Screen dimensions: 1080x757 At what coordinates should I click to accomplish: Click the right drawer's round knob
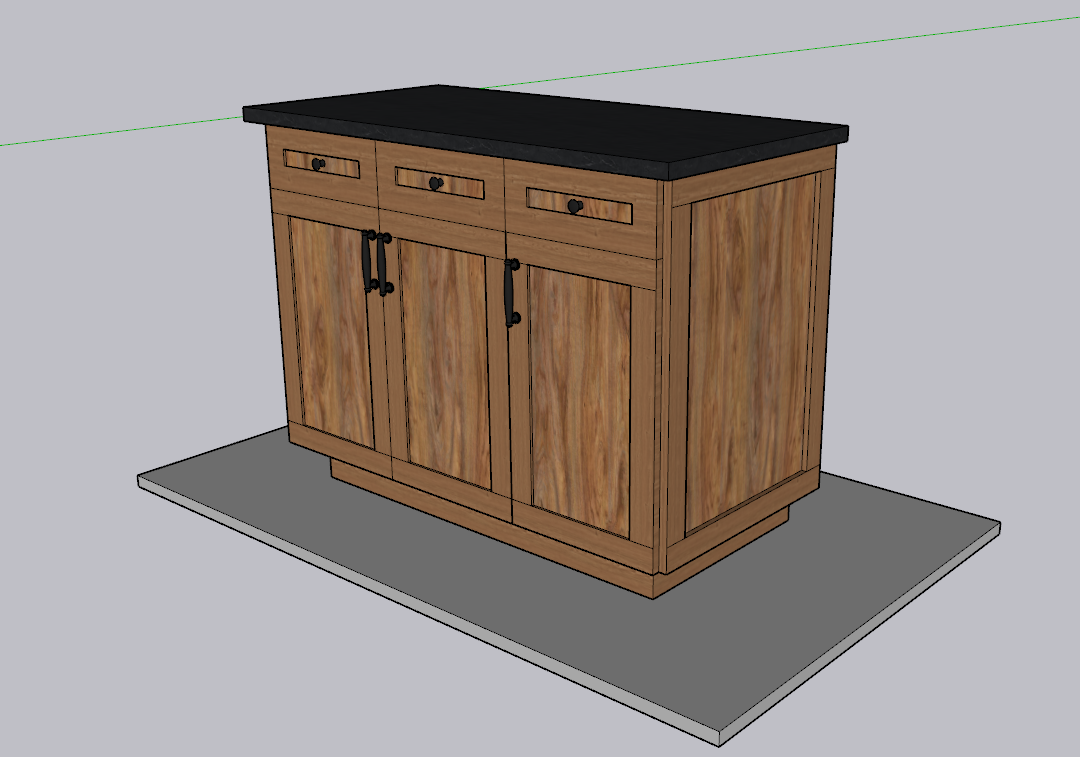[x=574, y=206]
